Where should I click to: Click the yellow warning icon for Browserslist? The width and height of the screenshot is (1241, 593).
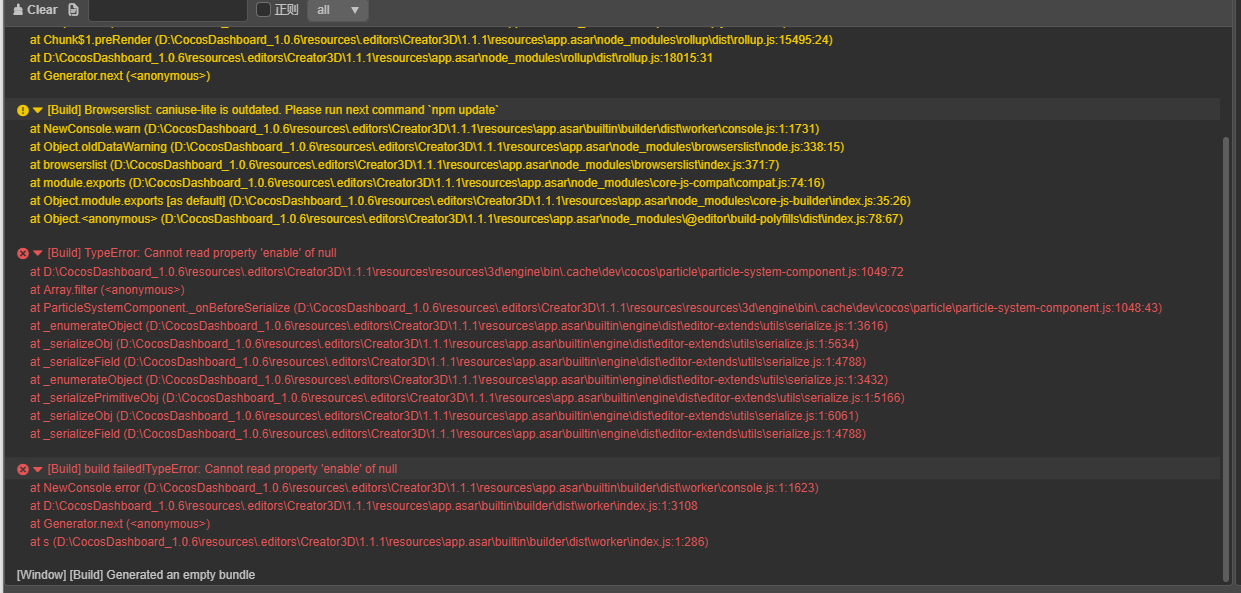click(x=23, y=110)
